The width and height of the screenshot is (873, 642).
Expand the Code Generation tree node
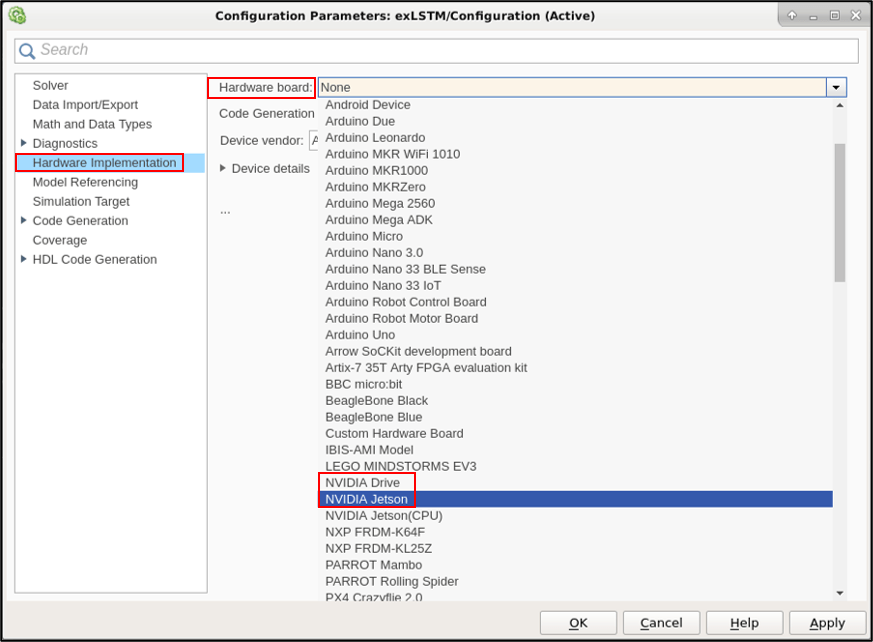point(24,220)
